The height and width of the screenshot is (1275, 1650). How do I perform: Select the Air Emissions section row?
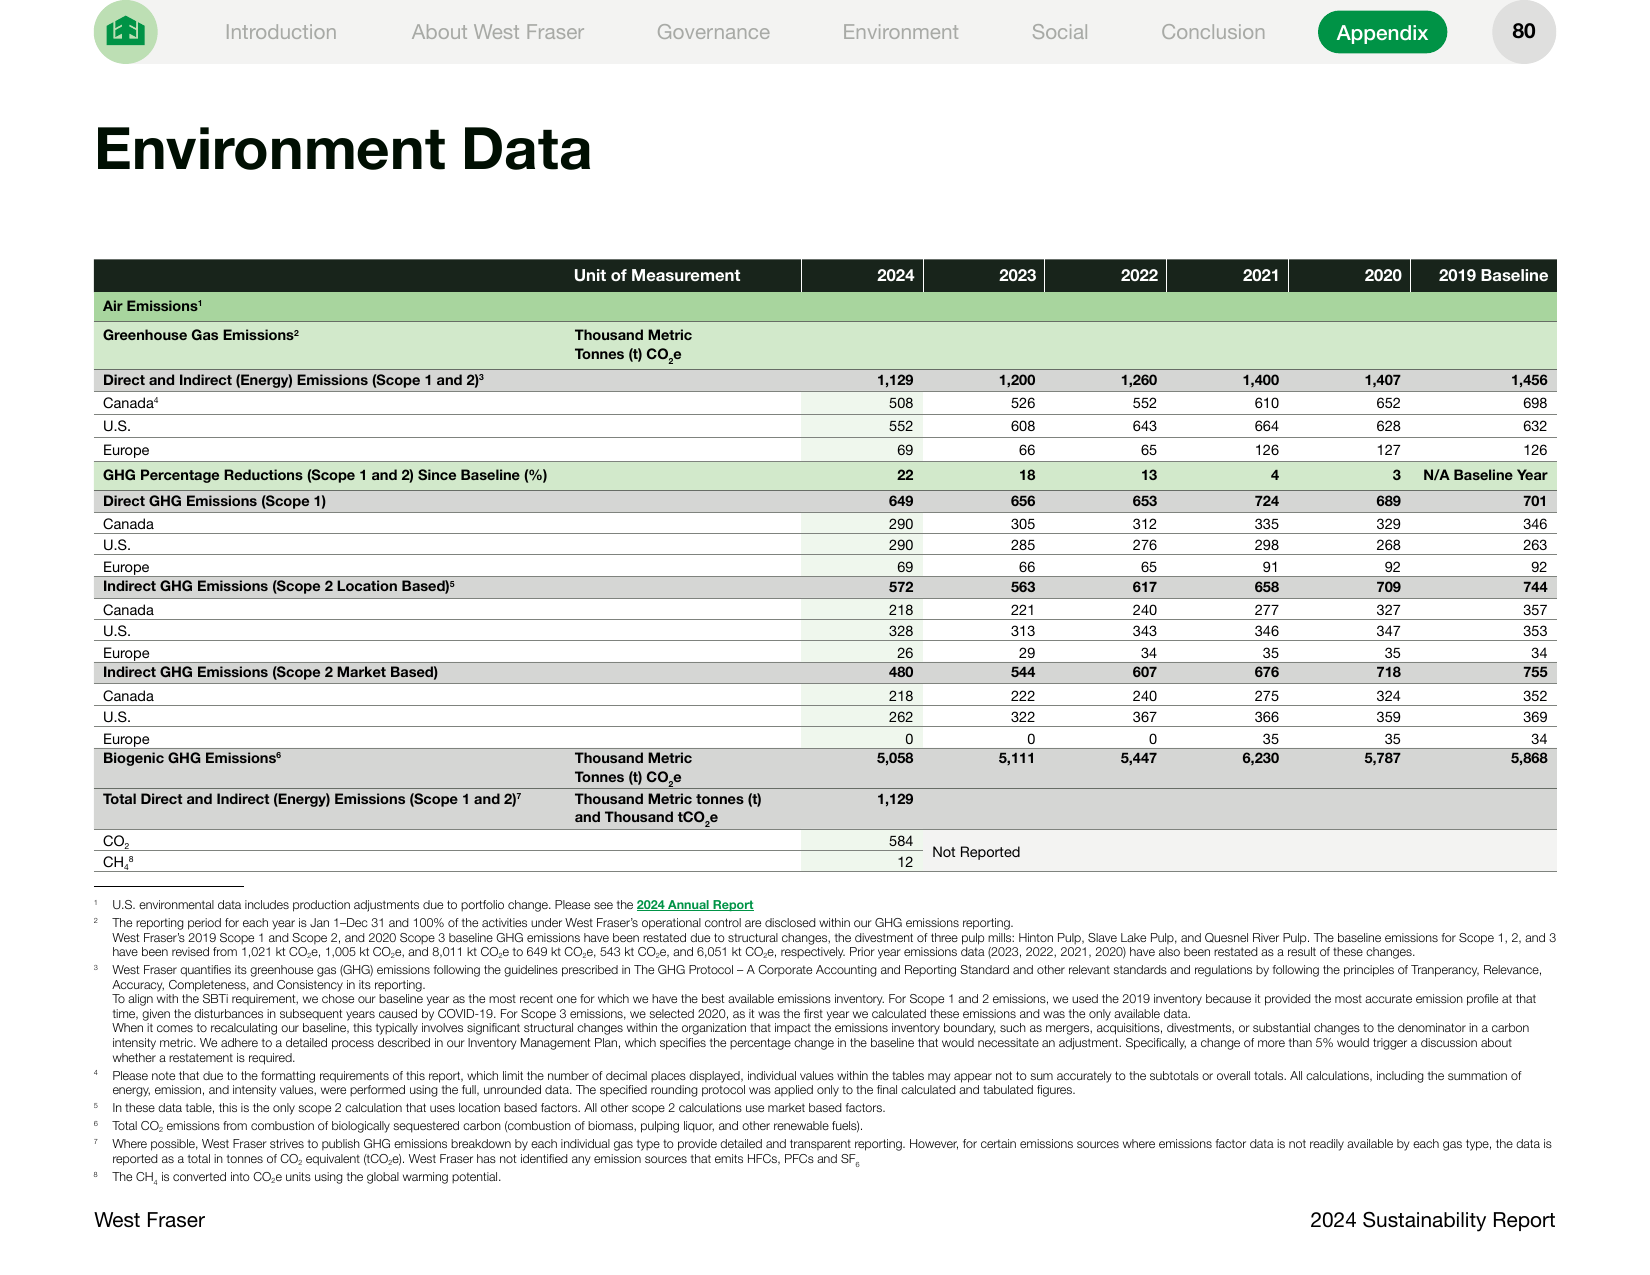(x=825, y=306)
